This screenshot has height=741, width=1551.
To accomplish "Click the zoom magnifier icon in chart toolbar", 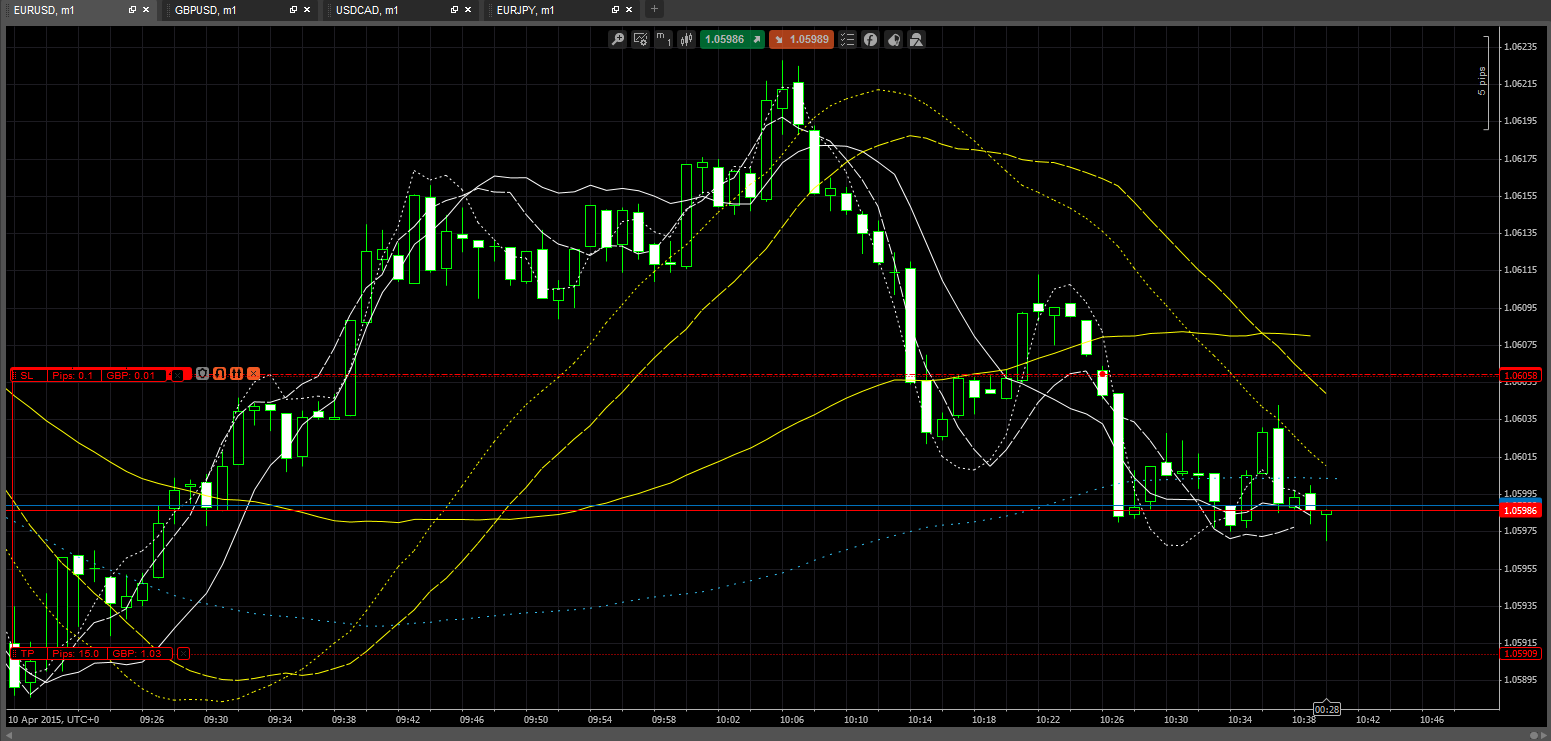I will tap(618, 39).
